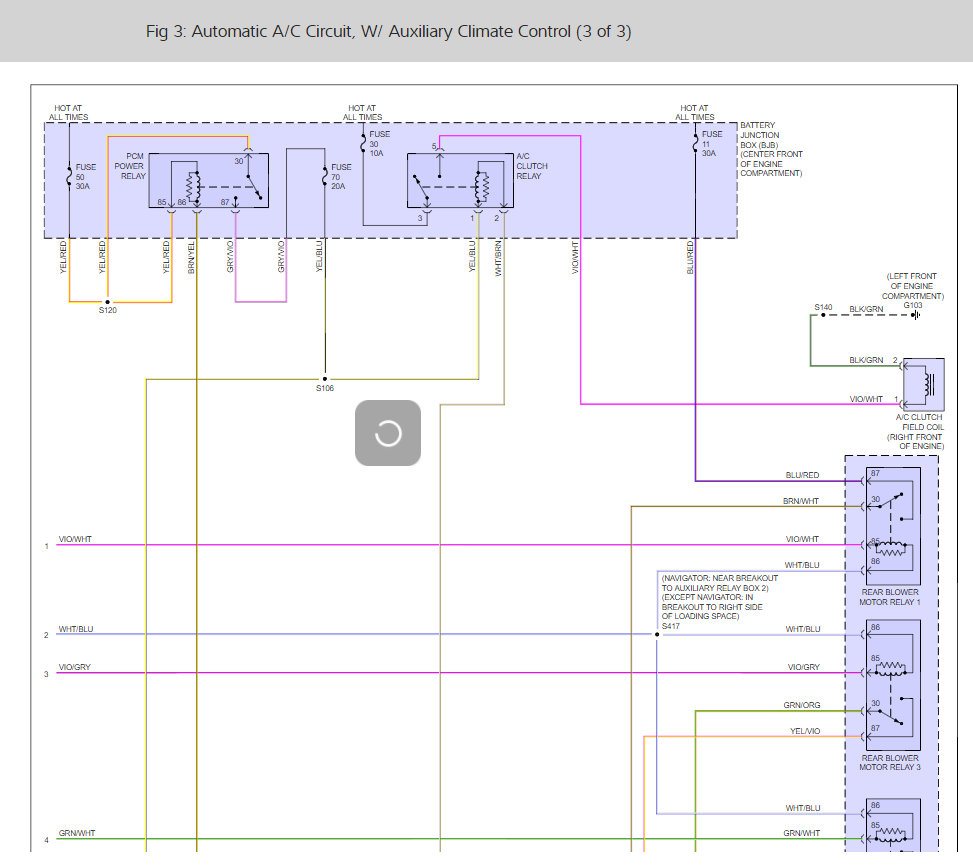Click connector number 1 on VIO/WHT wire
The height and width of the screenshot is (867, 973).
pos(46,546)
